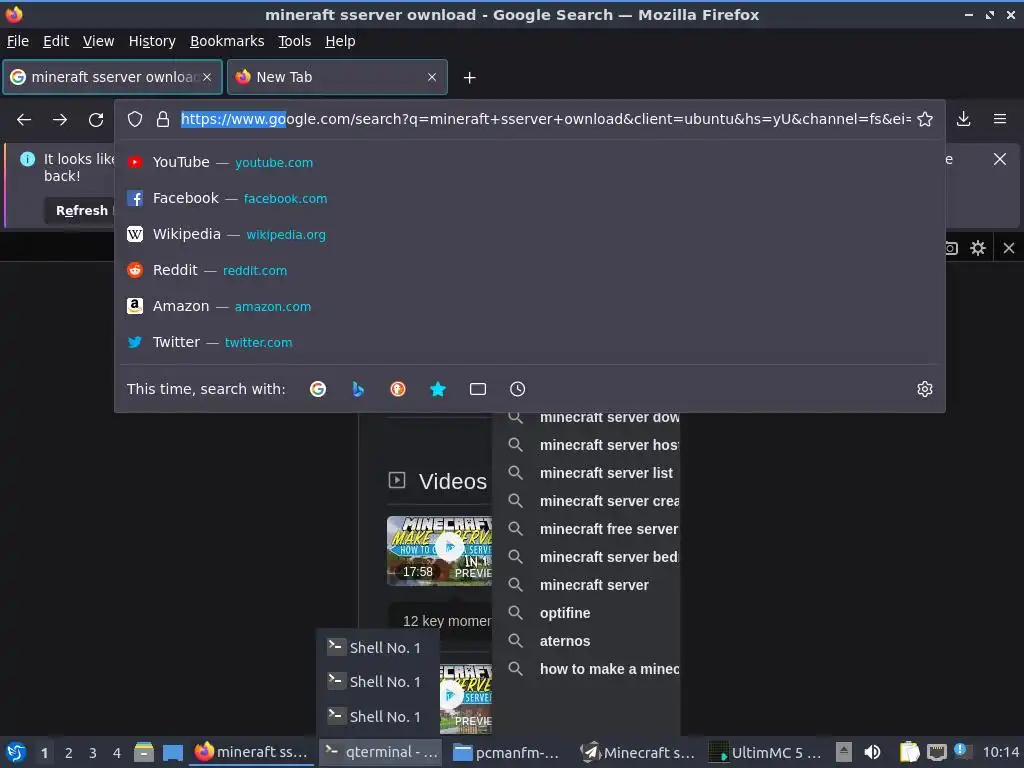This screenshot has height=768, width=1024.
Task: Search this time with Bing
Action: click(358, 389)
